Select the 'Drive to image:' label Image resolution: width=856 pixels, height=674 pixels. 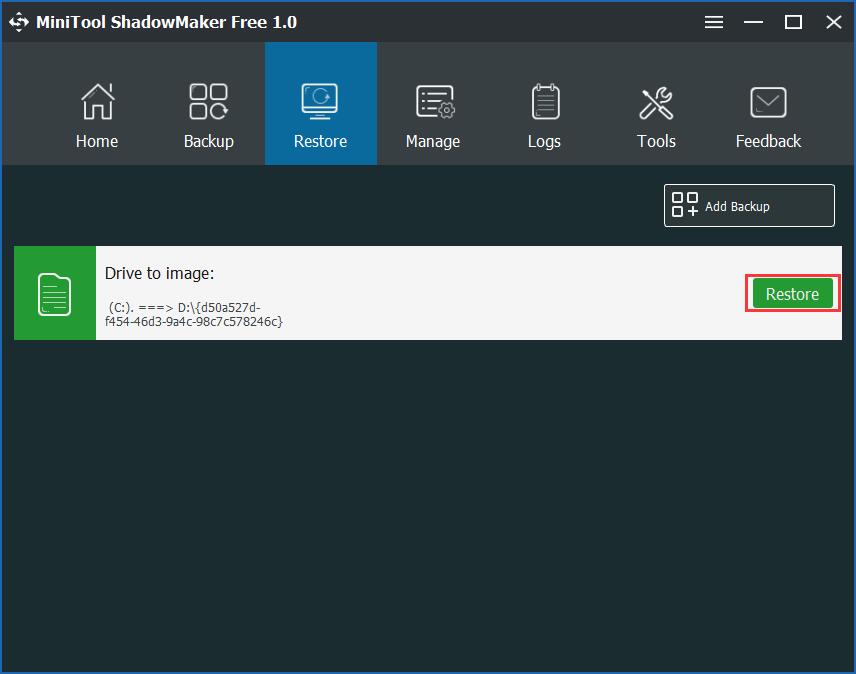point(159,273)
